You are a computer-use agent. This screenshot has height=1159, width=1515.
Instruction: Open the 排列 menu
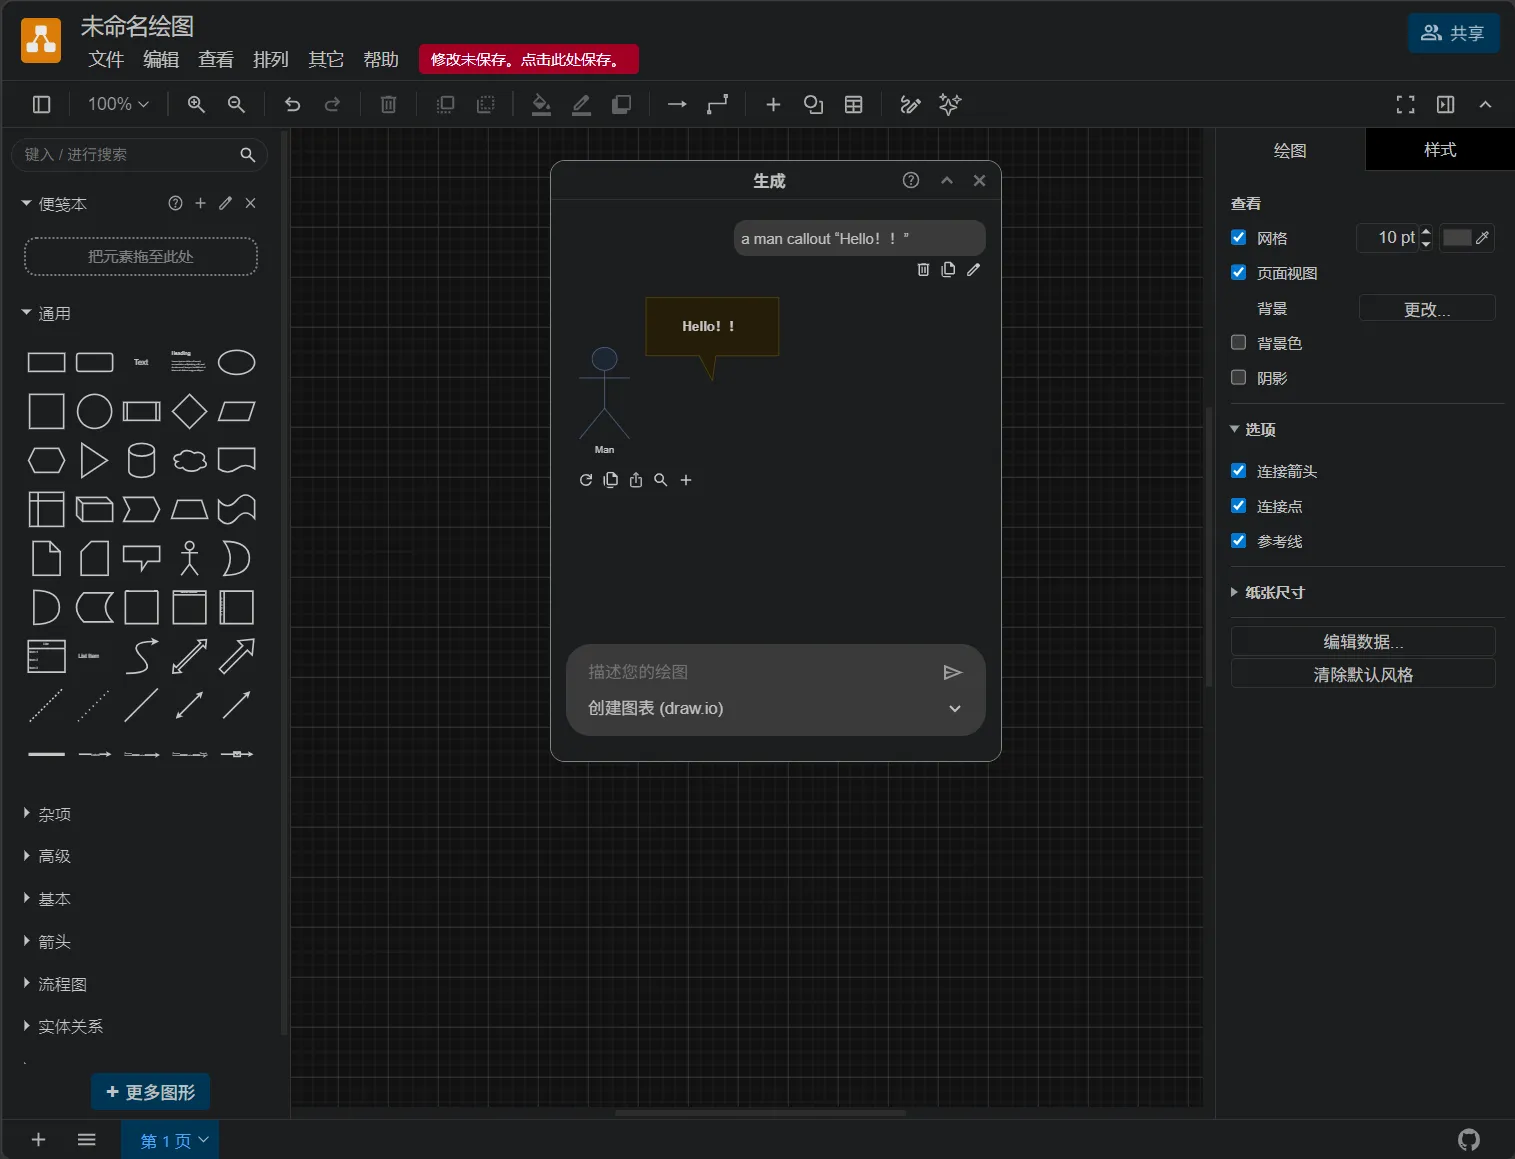(271, 60)
